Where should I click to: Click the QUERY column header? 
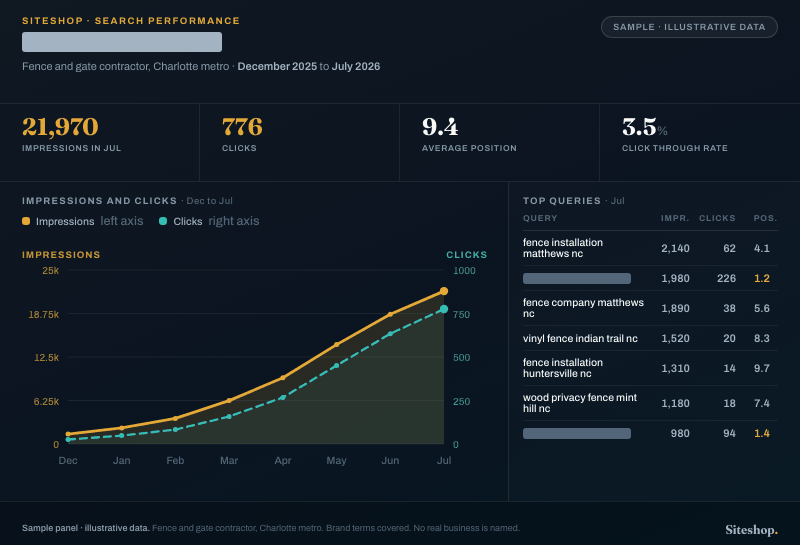point(540,218)
